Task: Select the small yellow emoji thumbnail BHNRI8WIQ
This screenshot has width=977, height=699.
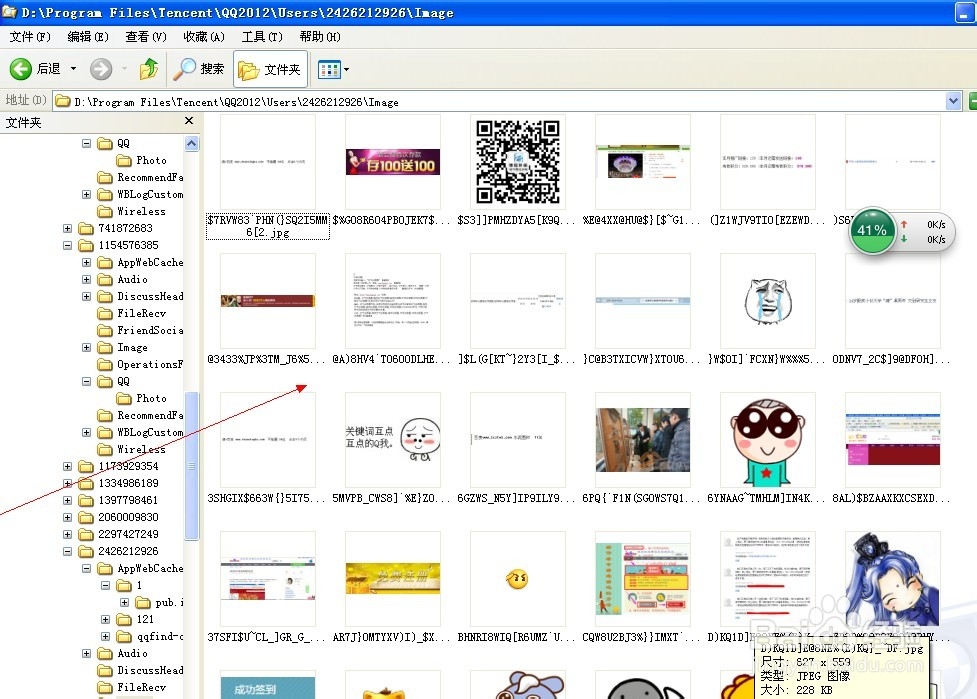Action: coord(517,579)
